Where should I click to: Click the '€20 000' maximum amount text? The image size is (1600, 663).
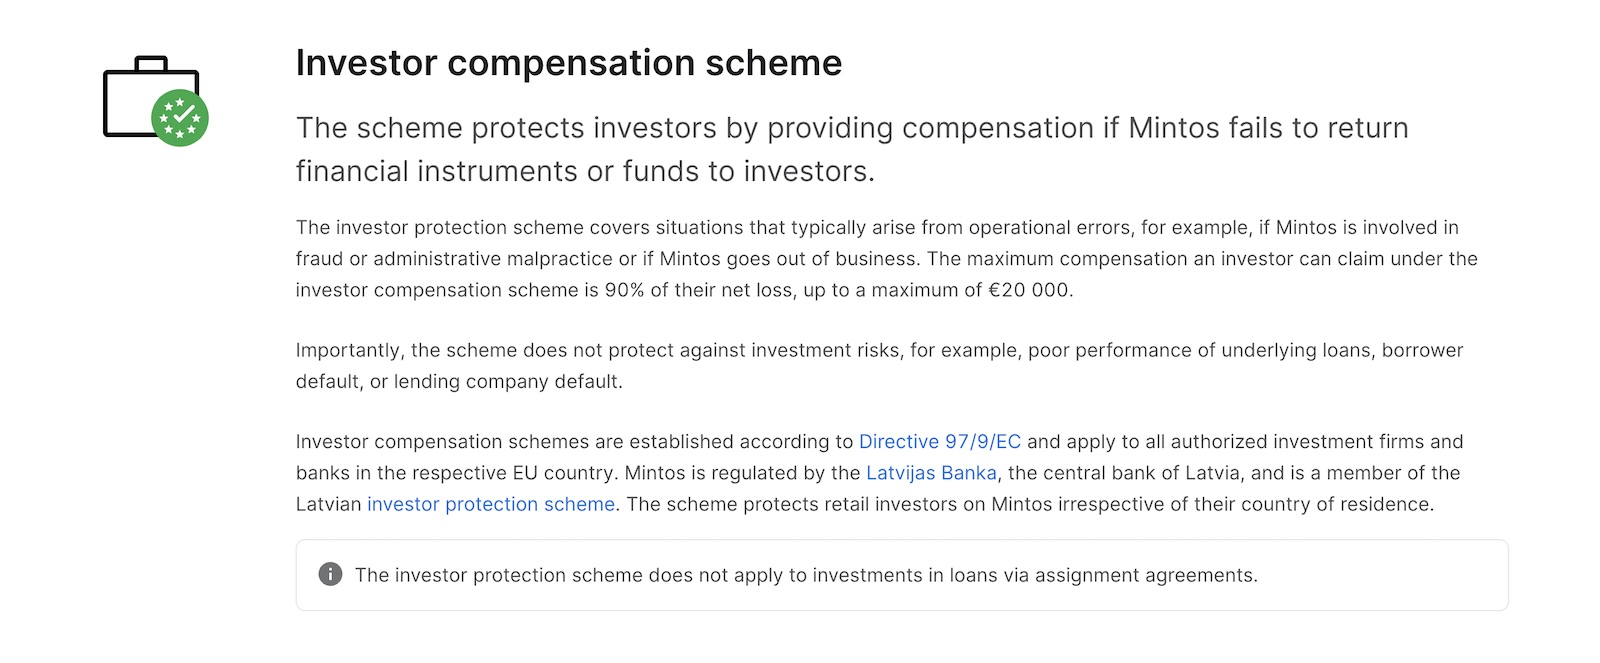[x=1030, y=290]
